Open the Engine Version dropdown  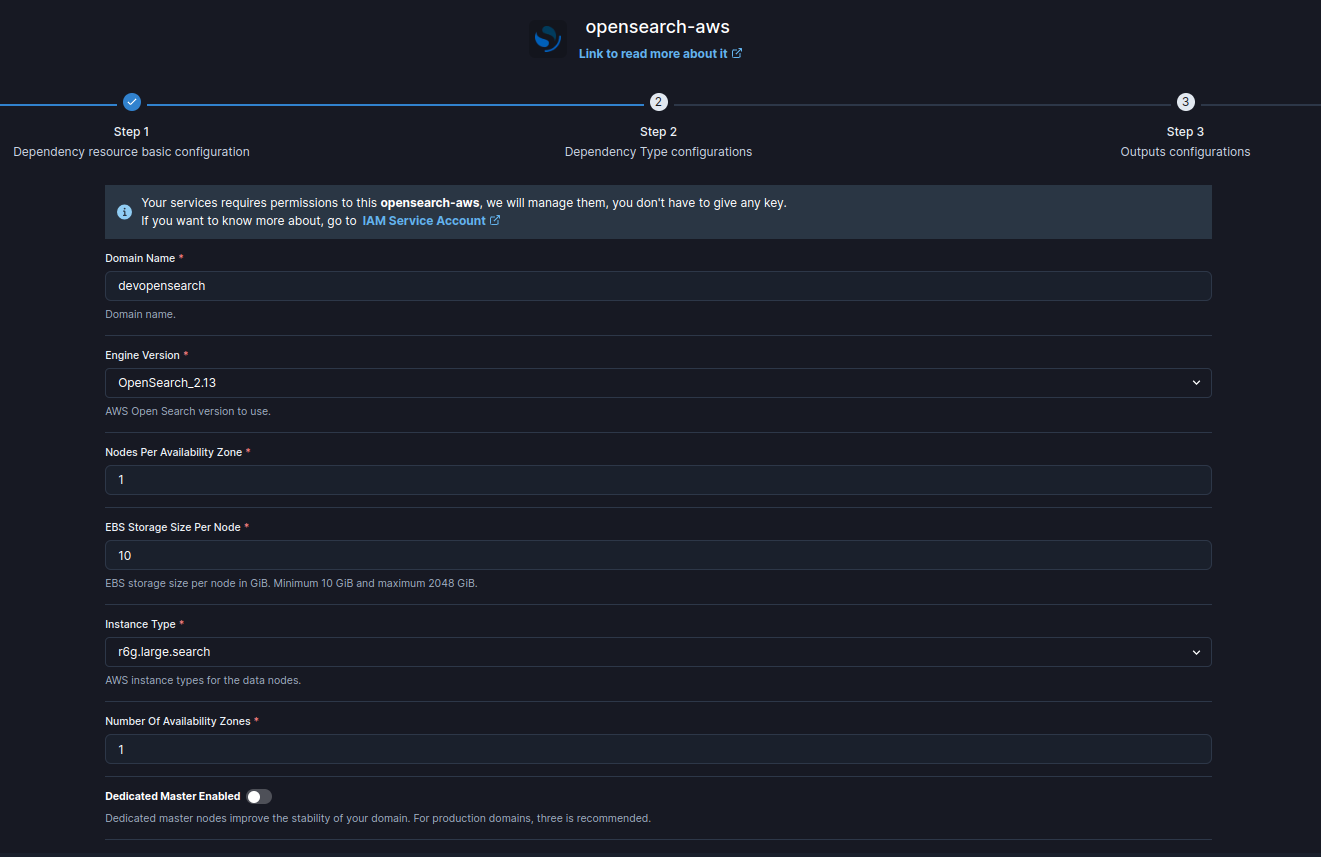(x=658, y=383)
